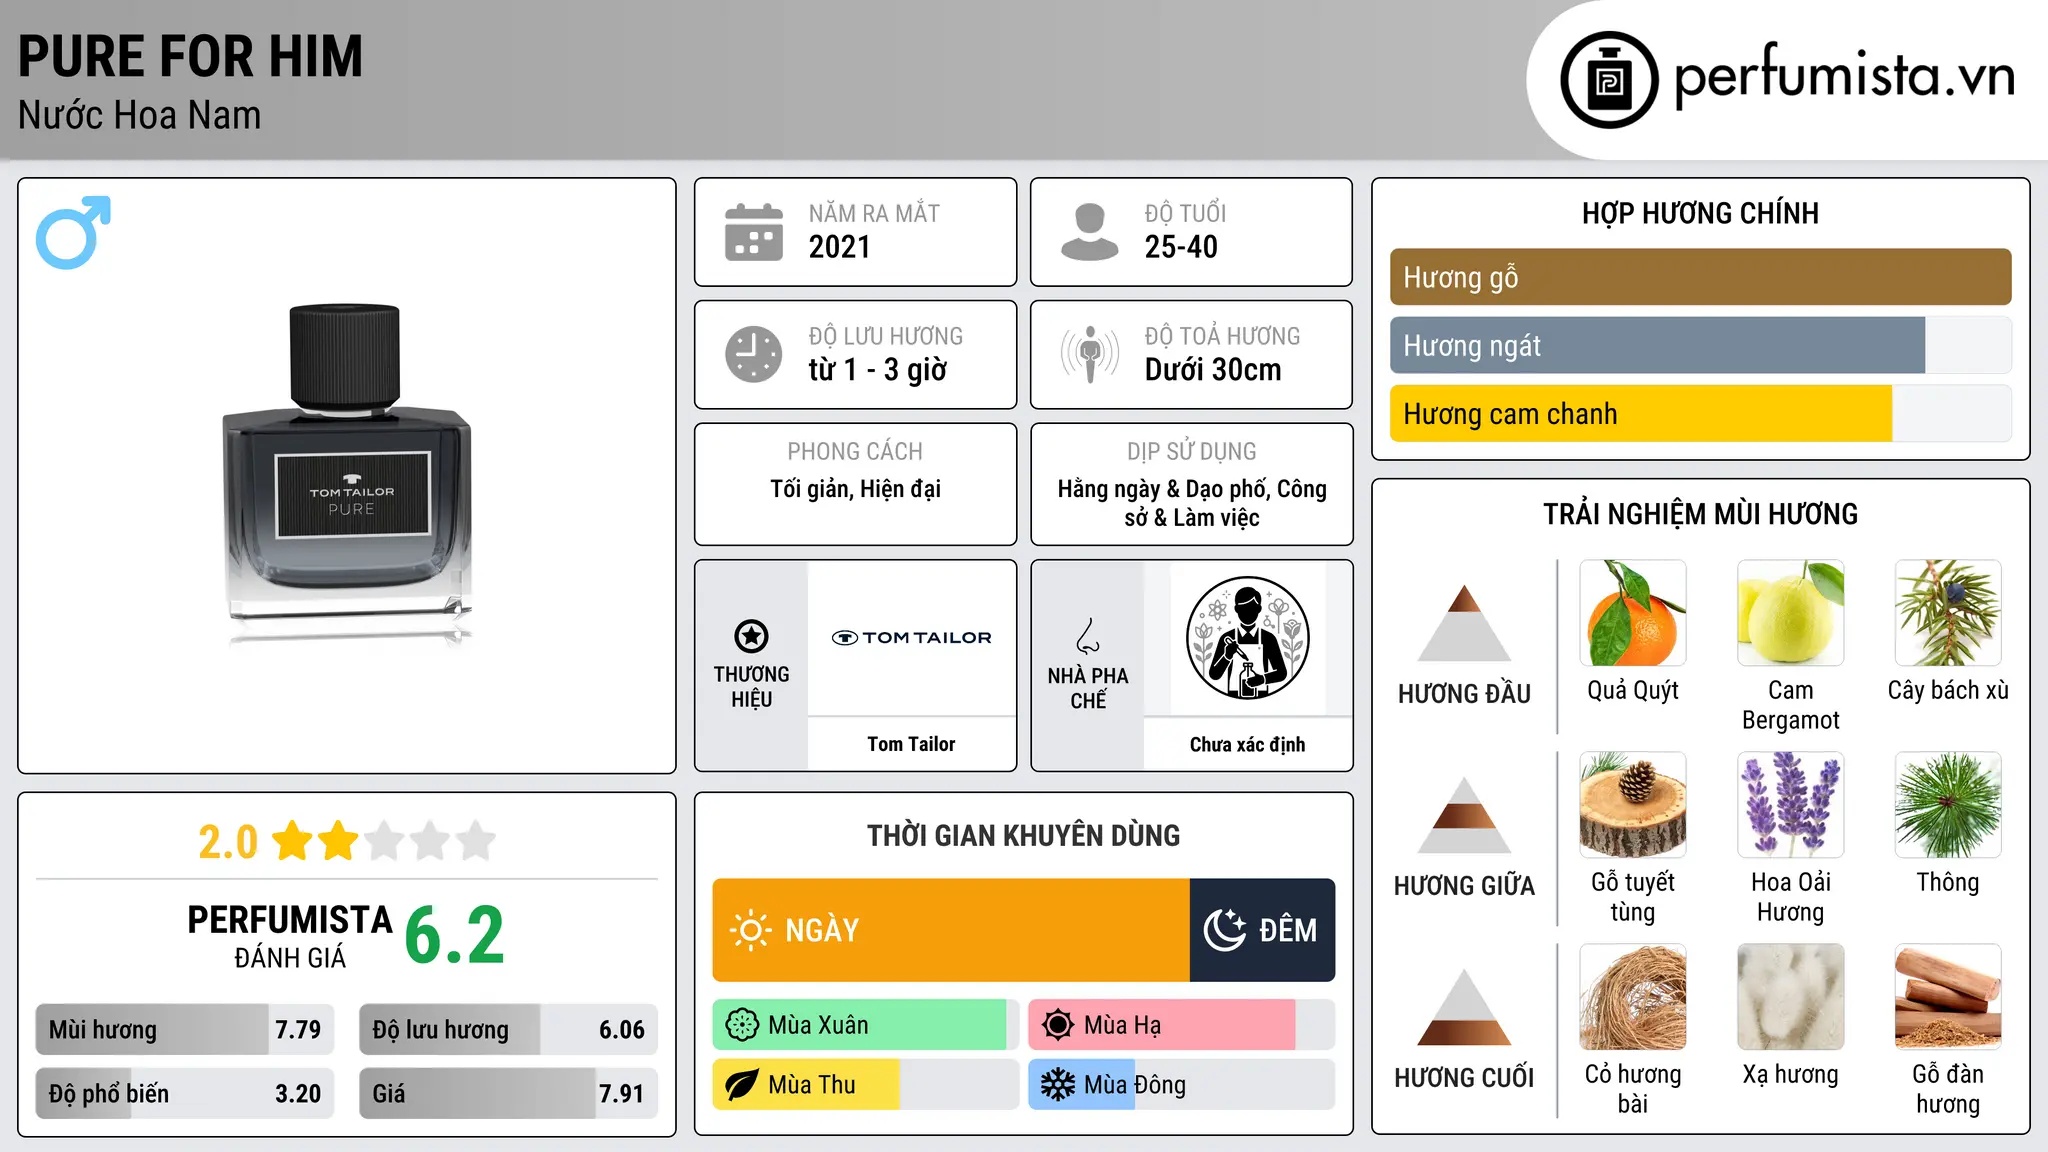This screenshot has width=2048, height=1152.
Task: Click the flower icon for Mùa Xuân
Action: point(742,1025)
